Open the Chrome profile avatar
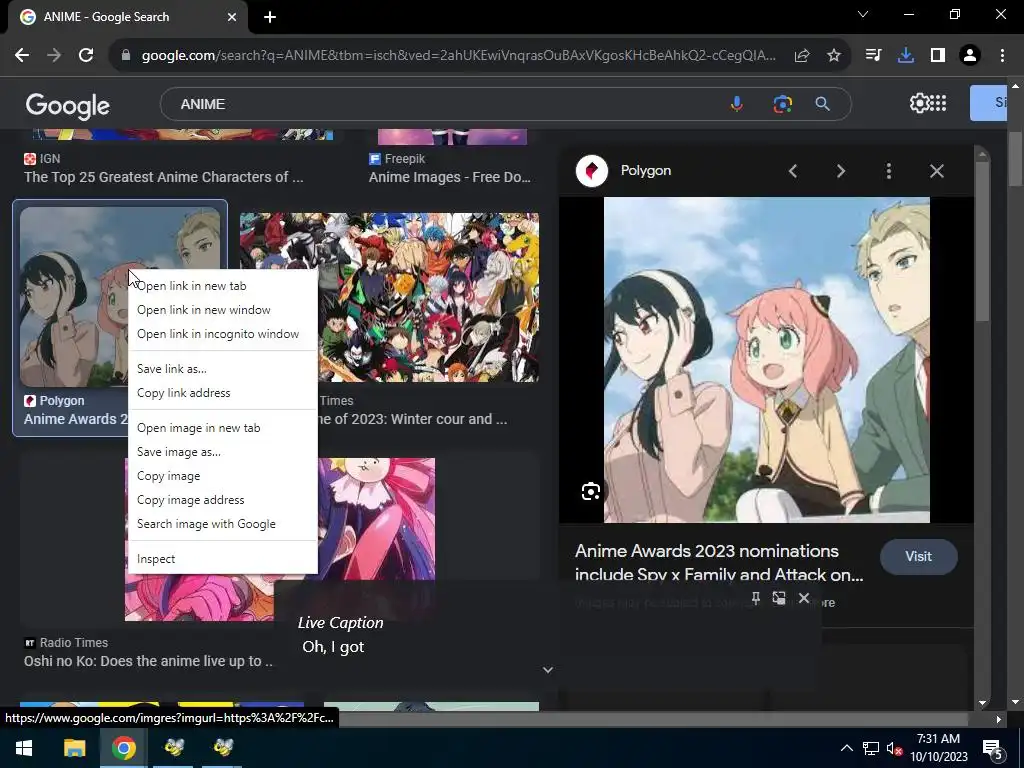1024x768 pixels. 970,56
